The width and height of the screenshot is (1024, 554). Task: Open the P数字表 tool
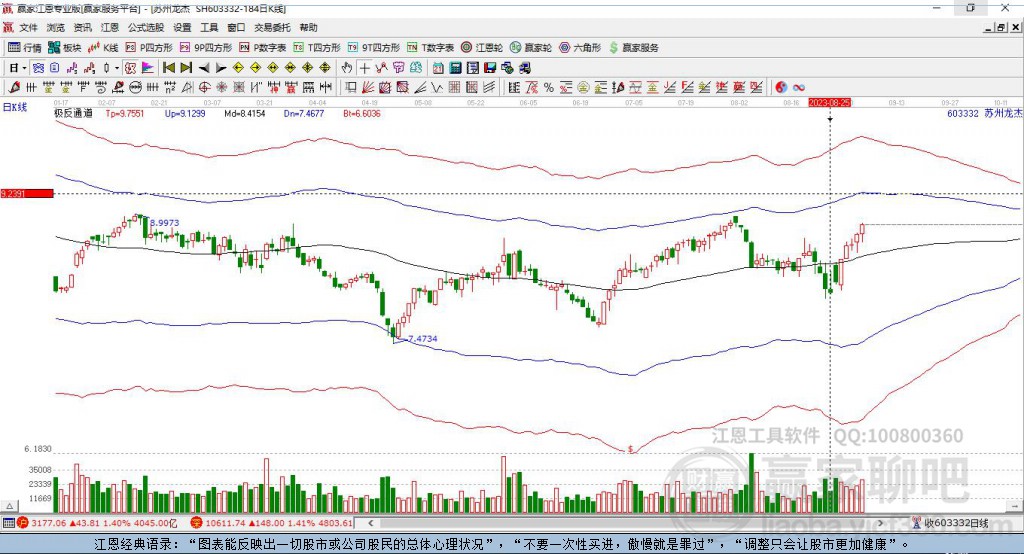click(x=263, y=48)
